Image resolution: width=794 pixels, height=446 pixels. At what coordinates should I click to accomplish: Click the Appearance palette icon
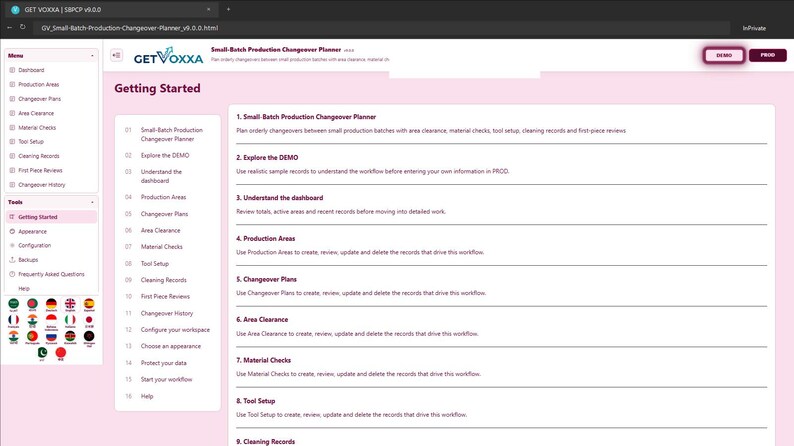(x=12, y=231)
